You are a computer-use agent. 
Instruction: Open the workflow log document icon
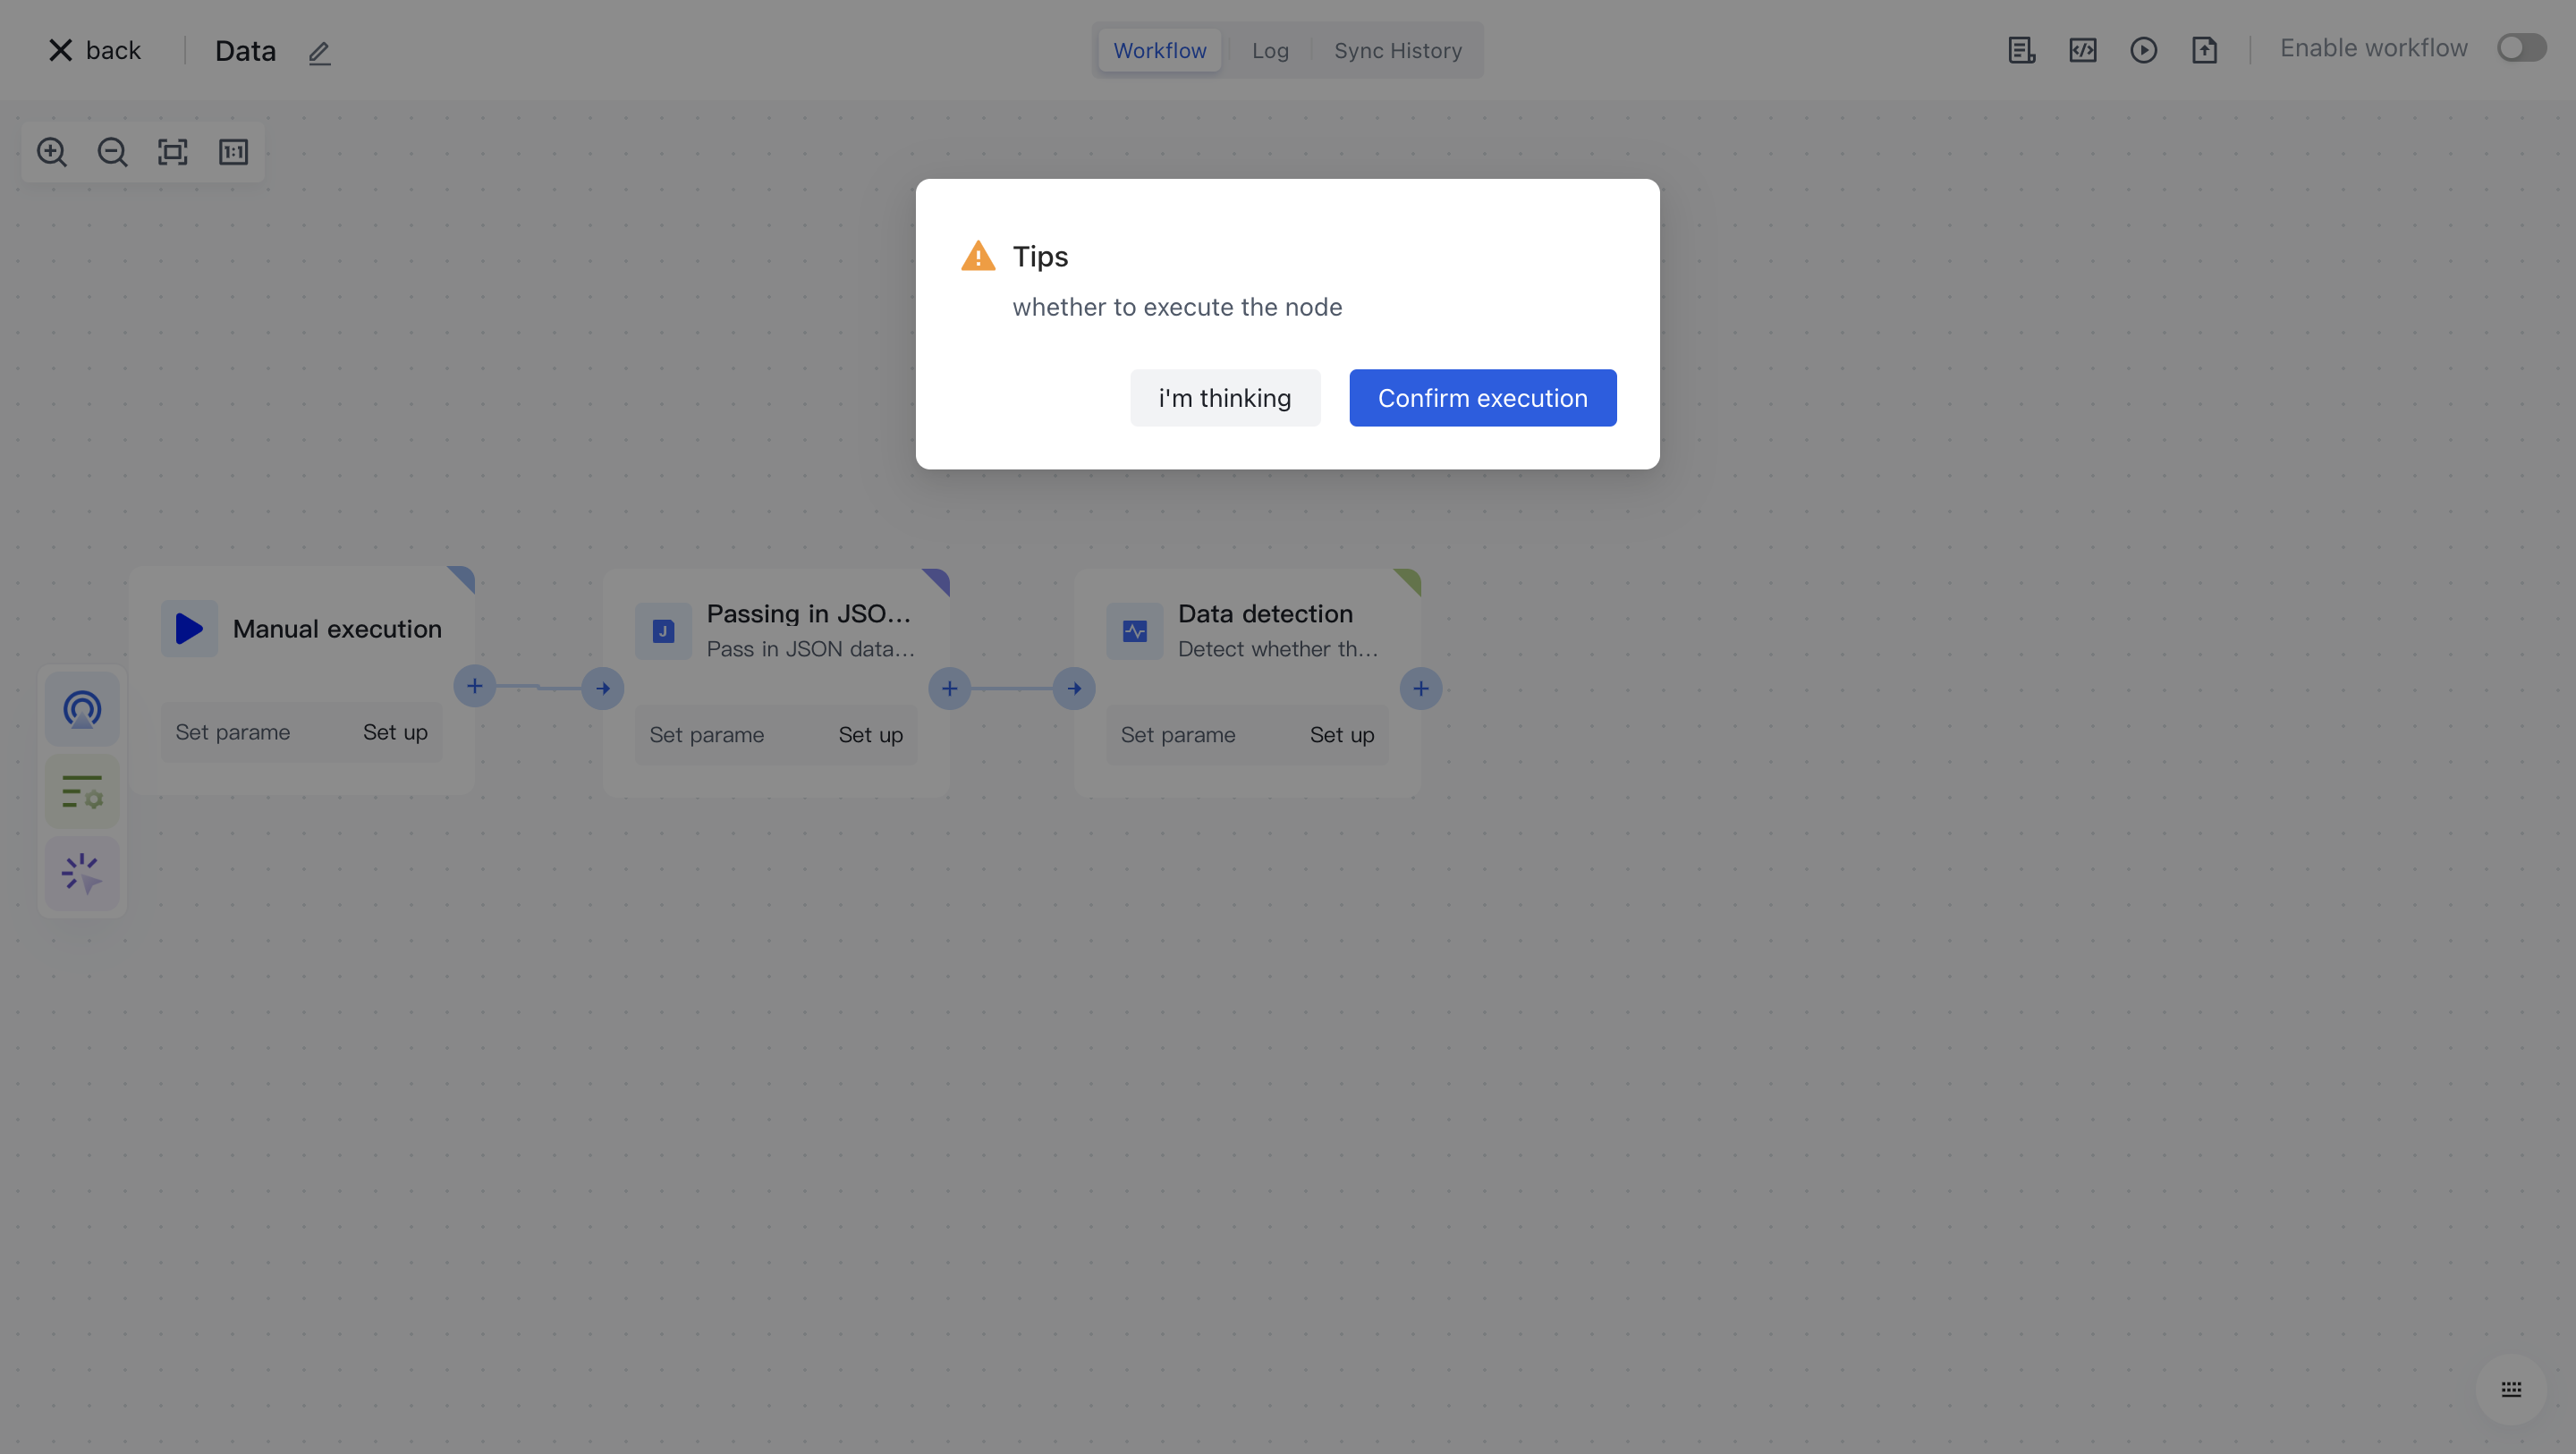tap(2021, 49)
